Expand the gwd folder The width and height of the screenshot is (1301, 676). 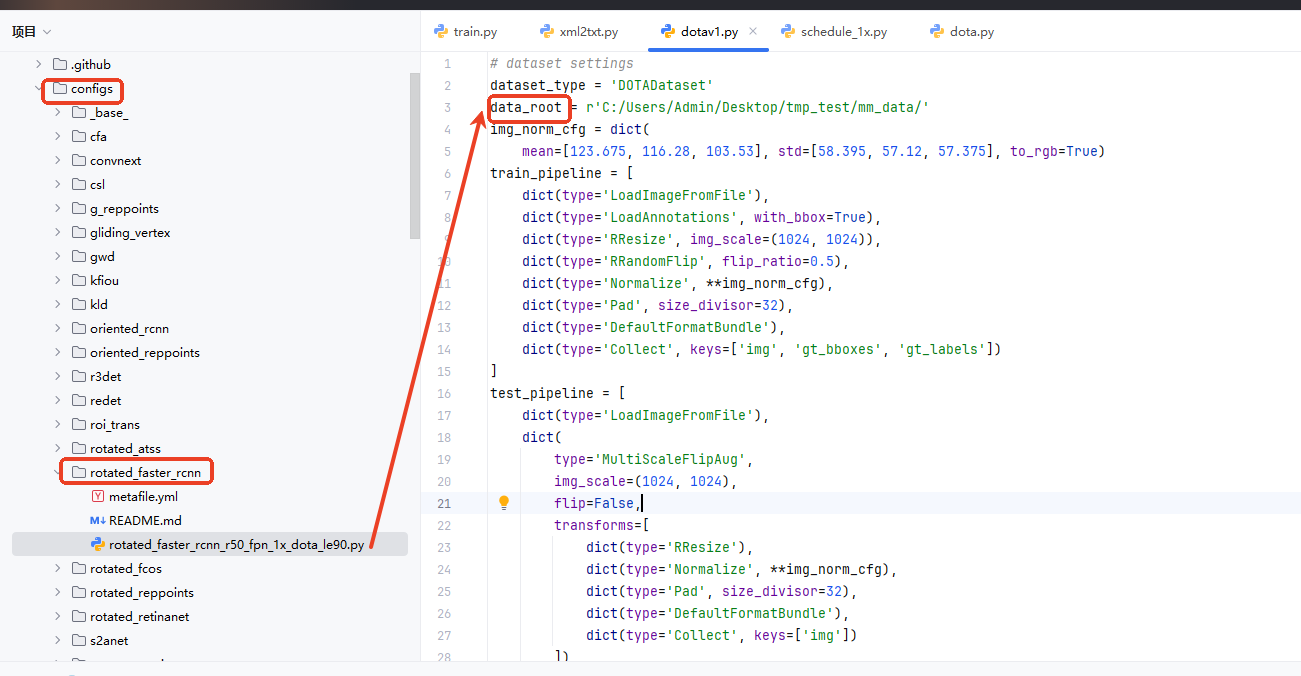(58, 256)
